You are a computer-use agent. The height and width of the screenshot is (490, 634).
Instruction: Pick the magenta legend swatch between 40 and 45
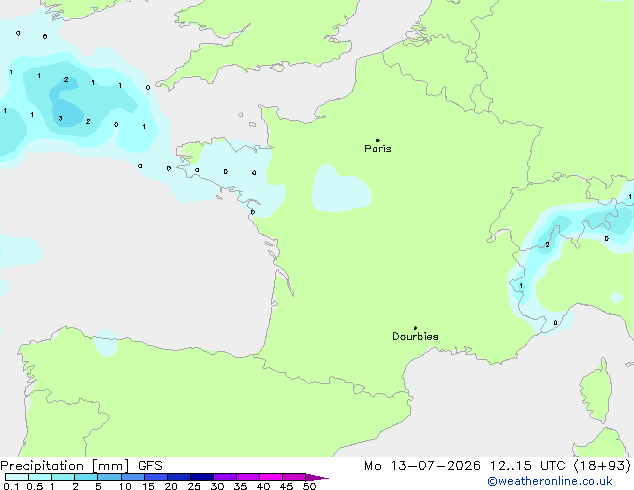[x=271, y=477]
